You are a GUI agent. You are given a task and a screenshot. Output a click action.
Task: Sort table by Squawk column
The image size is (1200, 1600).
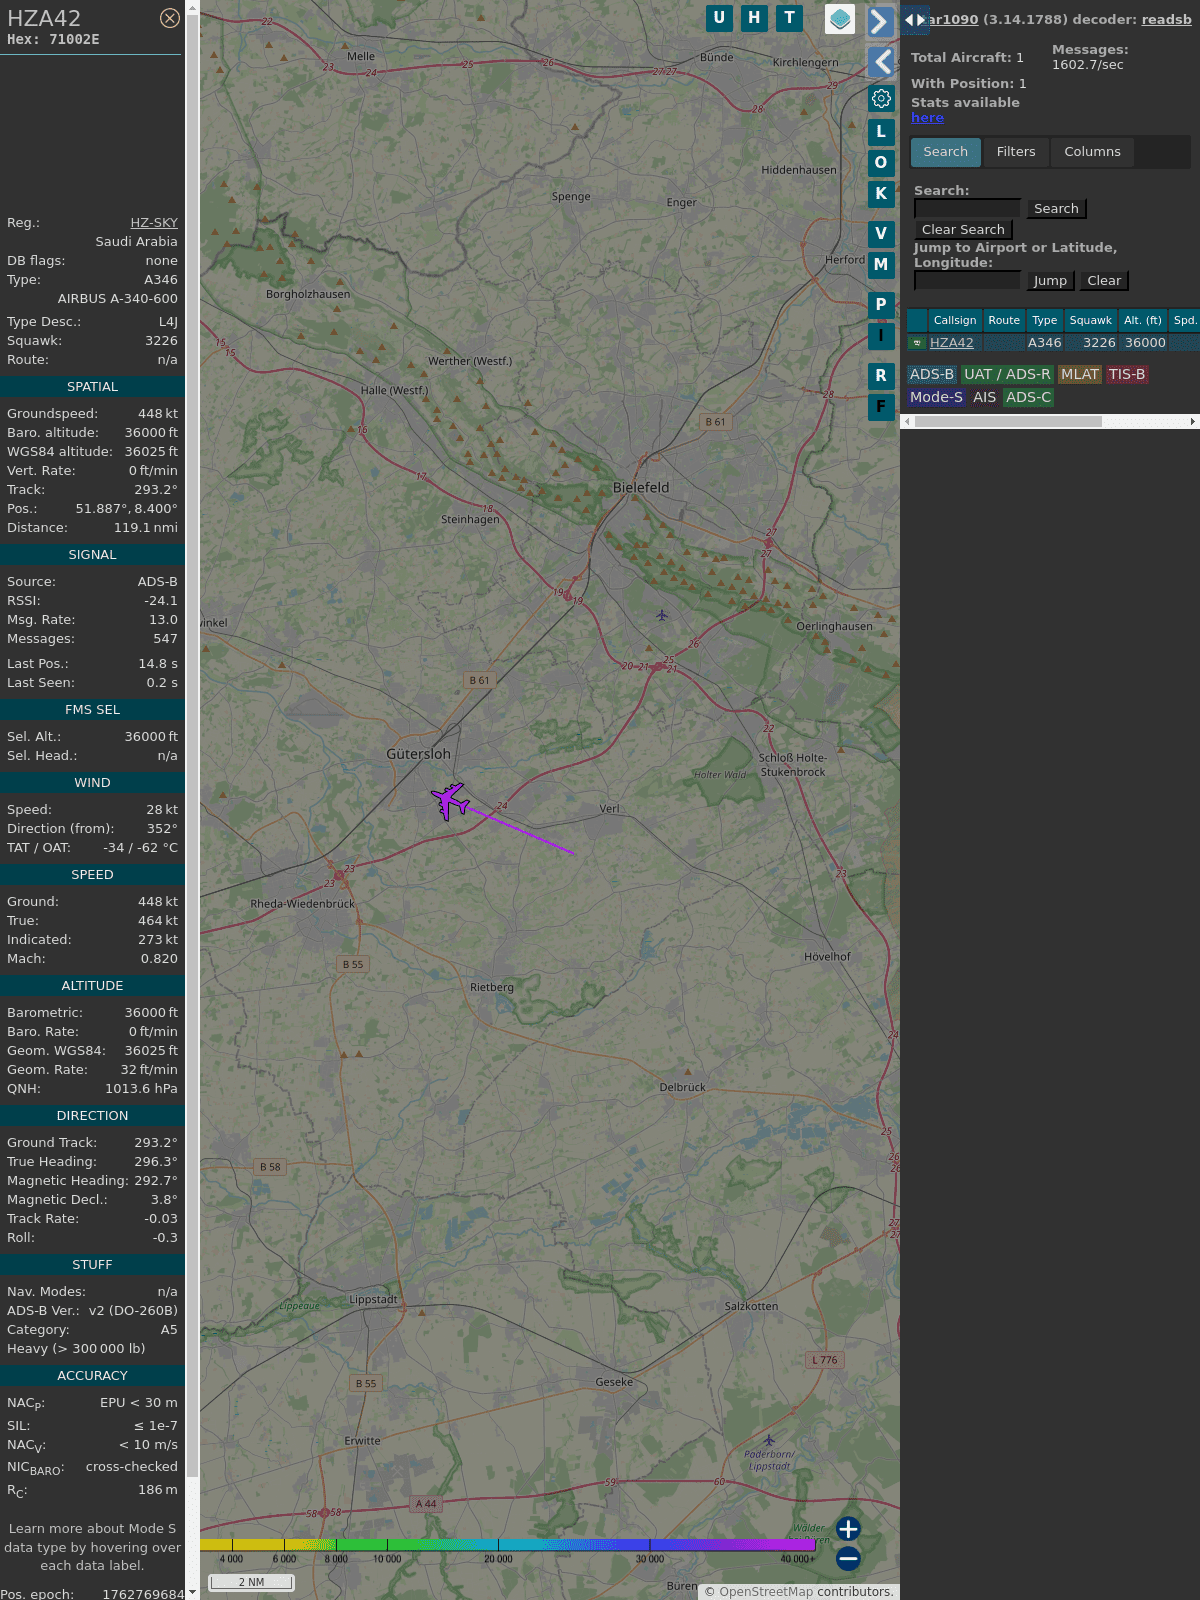pos(1090,321)
